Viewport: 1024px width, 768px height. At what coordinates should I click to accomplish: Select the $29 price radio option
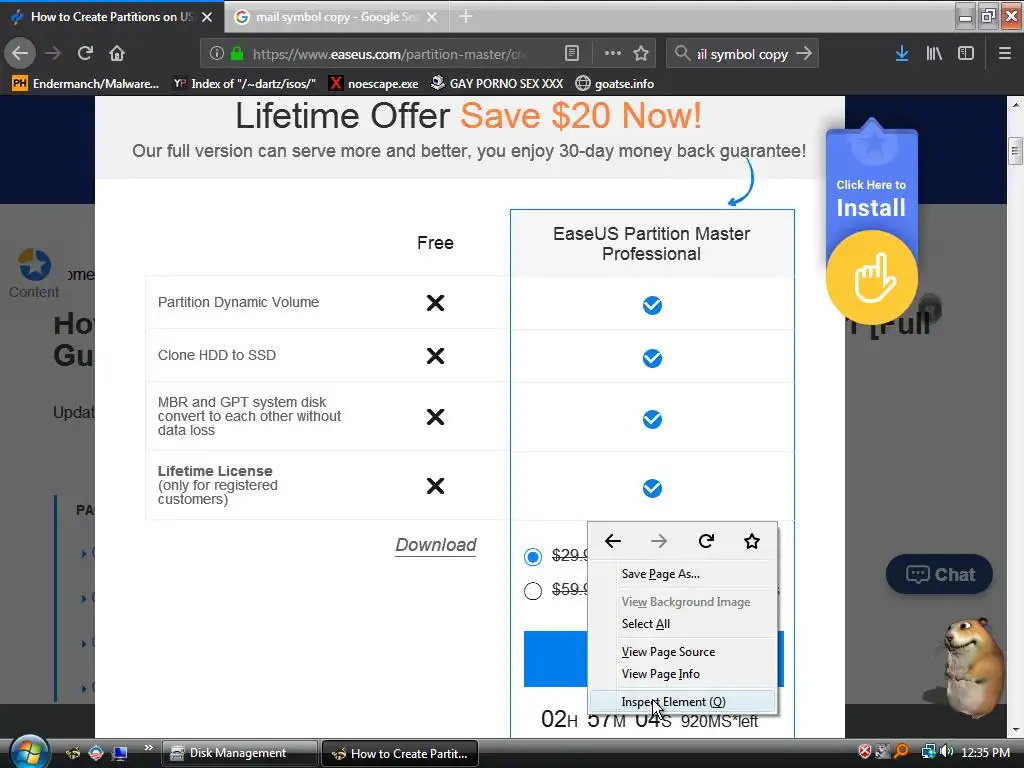click(x=533, y=556)
